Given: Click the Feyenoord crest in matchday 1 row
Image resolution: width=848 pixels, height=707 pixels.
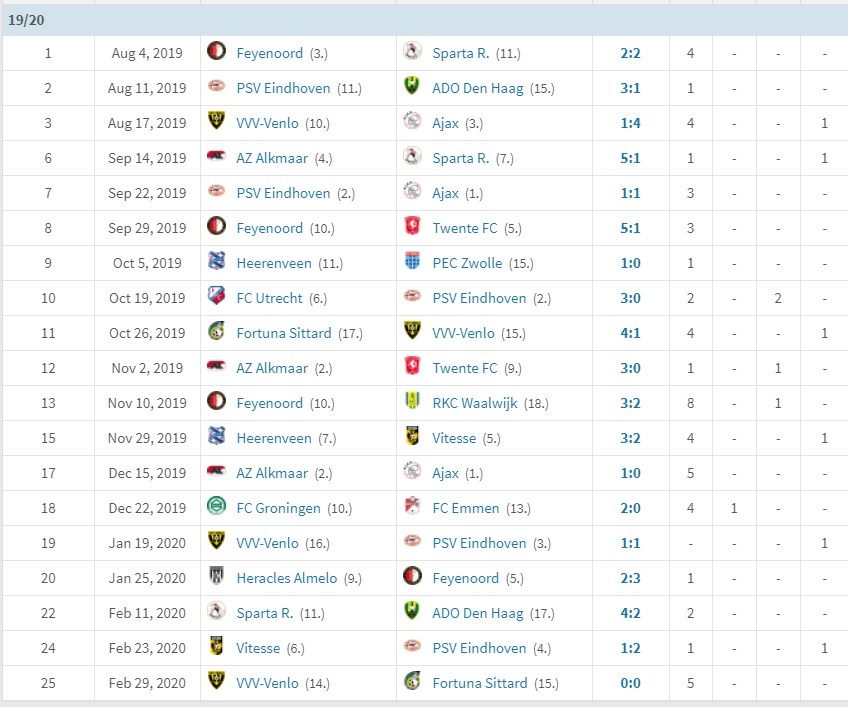Looking at the screenshot, I should (x=216, y=51).
